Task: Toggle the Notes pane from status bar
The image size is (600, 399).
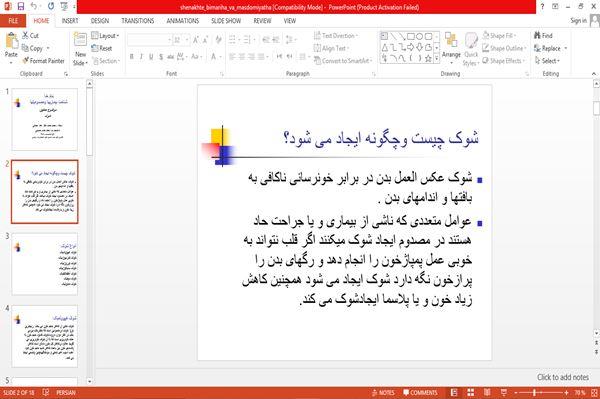Action: point(383,392)
